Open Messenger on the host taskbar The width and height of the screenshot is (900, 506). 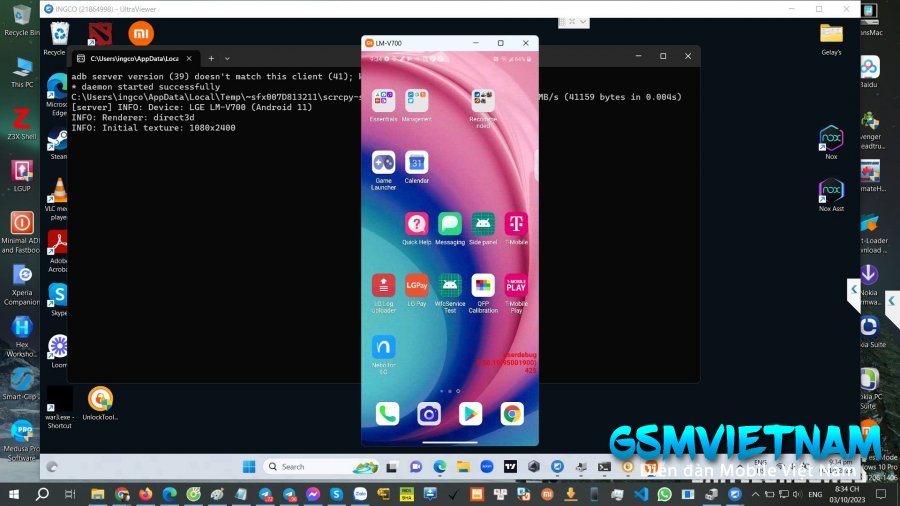312,494
